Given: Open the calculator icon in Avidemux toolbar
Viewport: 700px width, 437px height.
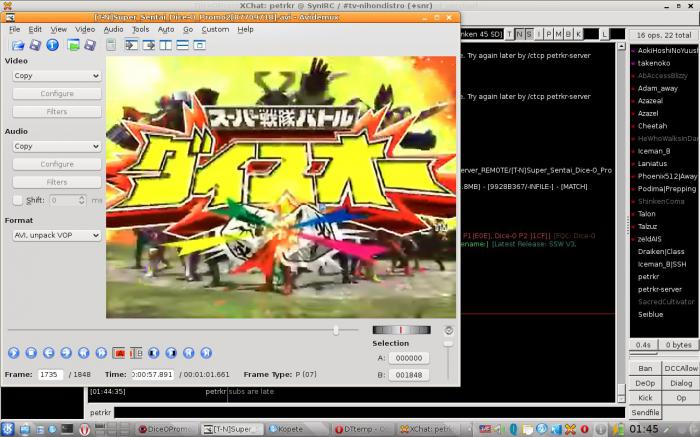Looking at the screenshot, I should tap(111, 45).
